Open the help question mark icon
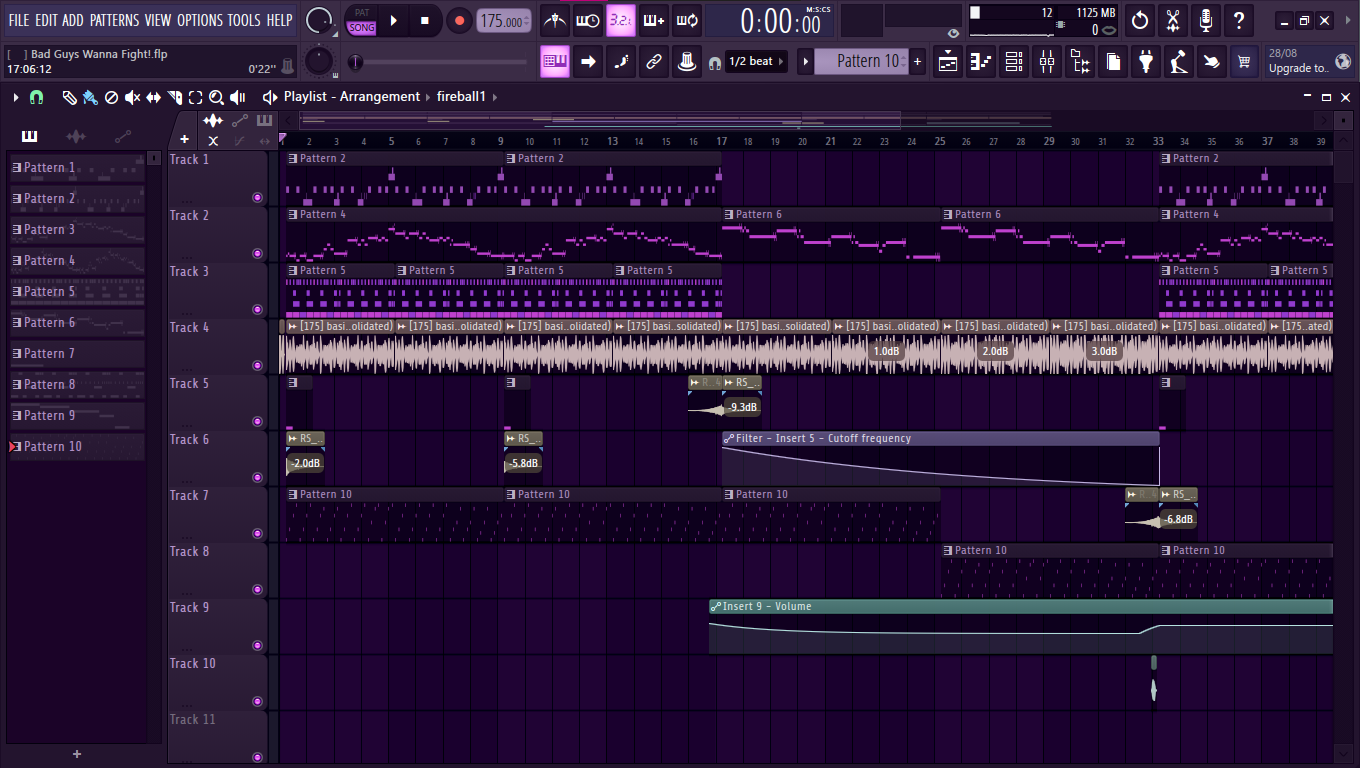 tap(1239, 20)
